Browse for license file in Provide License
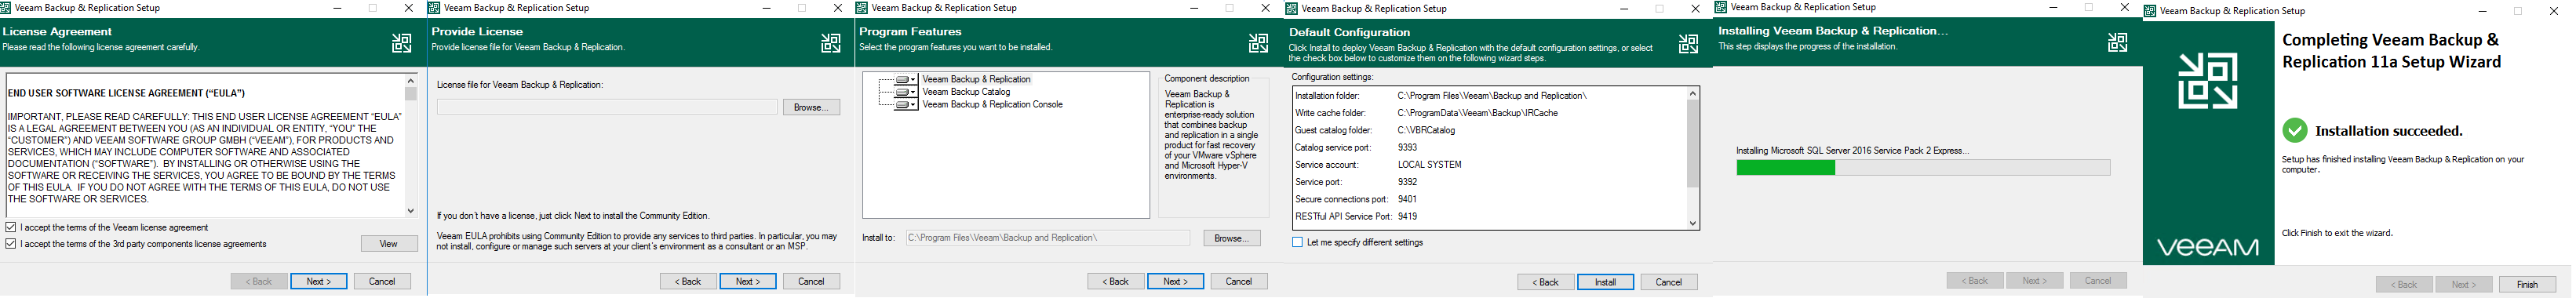The width and height of the screenshot is (2576, 298). click(811, 107)
